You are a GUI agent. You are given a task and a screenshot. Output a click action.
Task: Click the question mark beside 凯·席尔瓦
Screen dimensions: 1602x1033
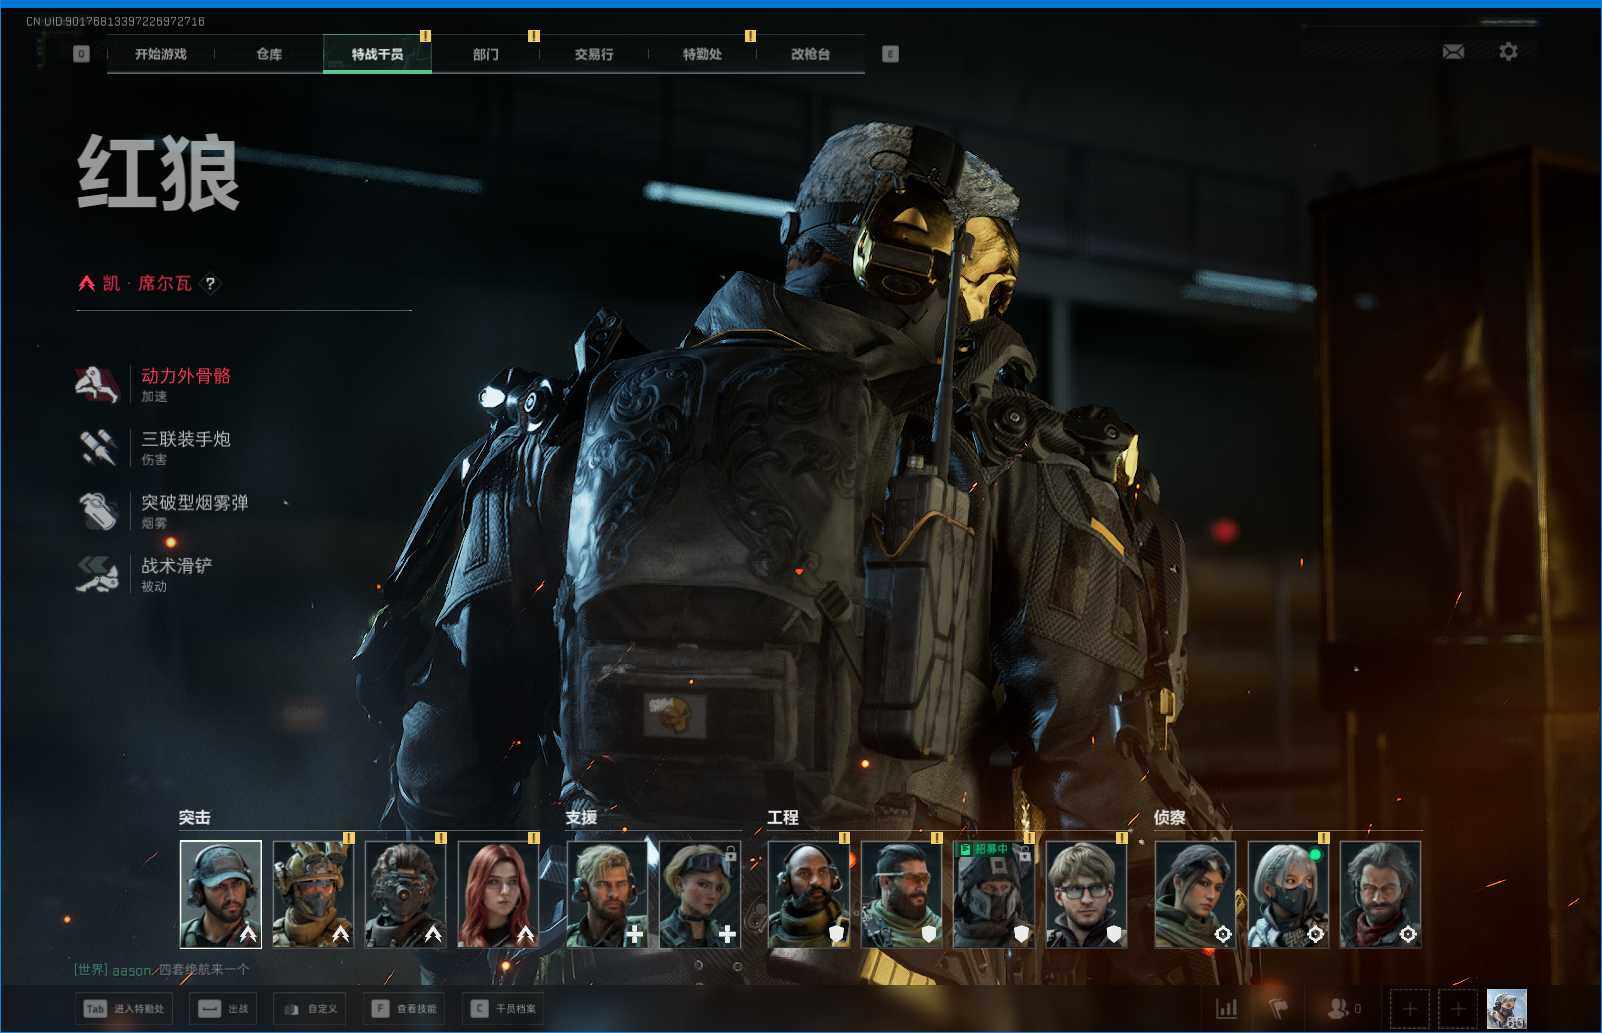coord(210,284)
